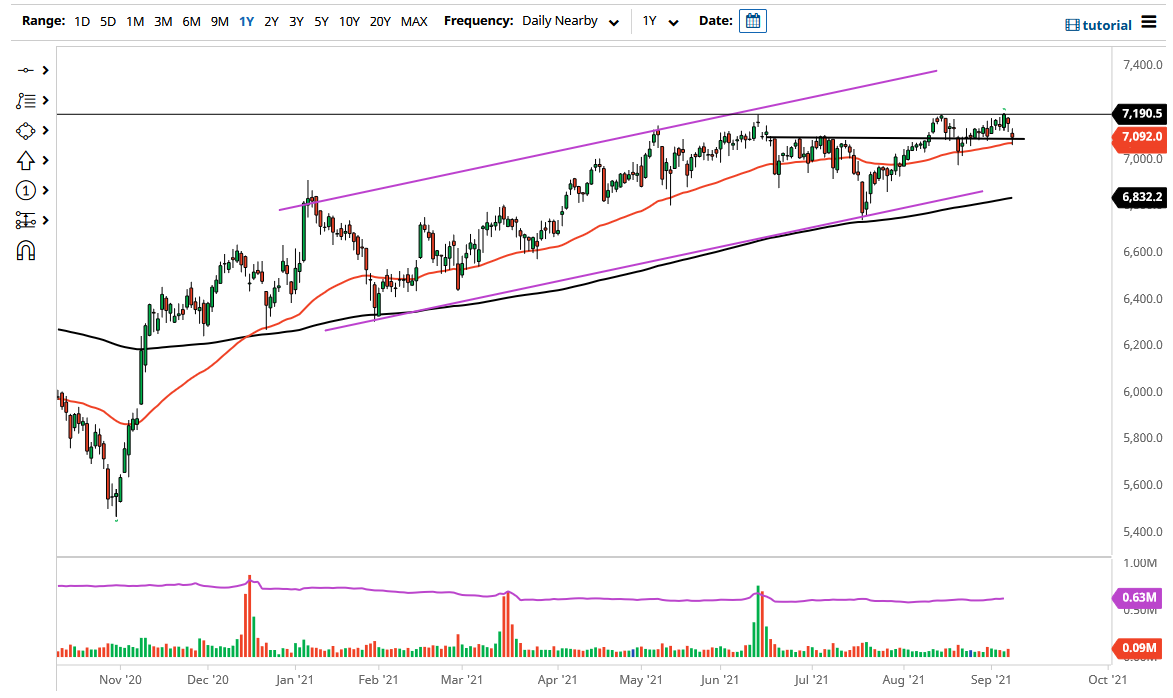Click the 5,400.0 price axis value

pos(1142,532)
